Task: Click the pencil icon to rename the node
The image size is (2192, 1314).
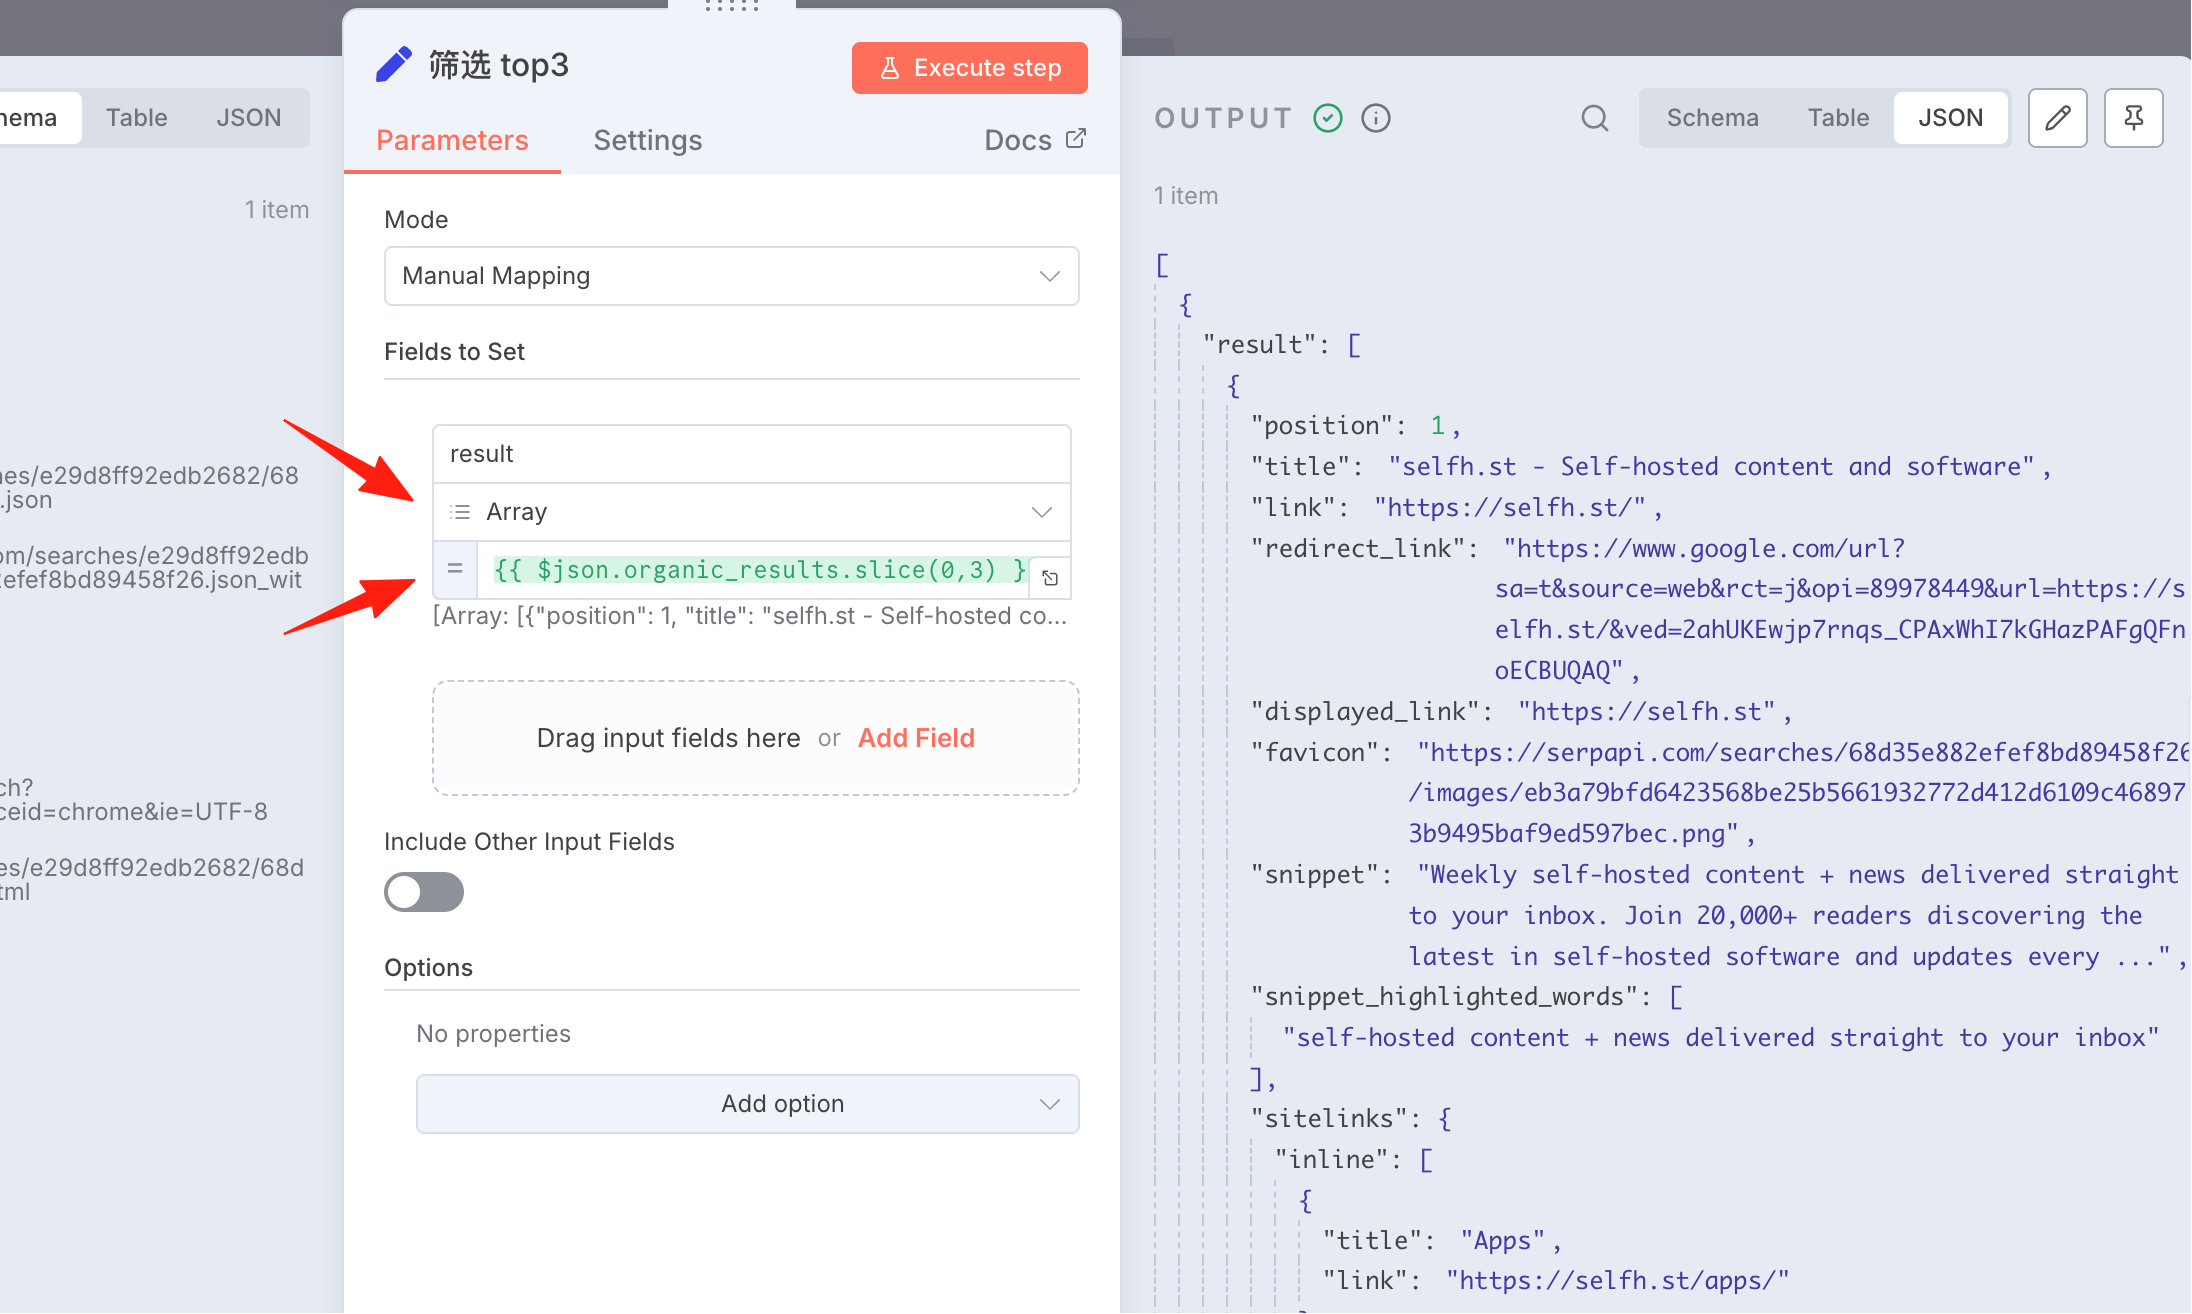Action: pos(394,65)
